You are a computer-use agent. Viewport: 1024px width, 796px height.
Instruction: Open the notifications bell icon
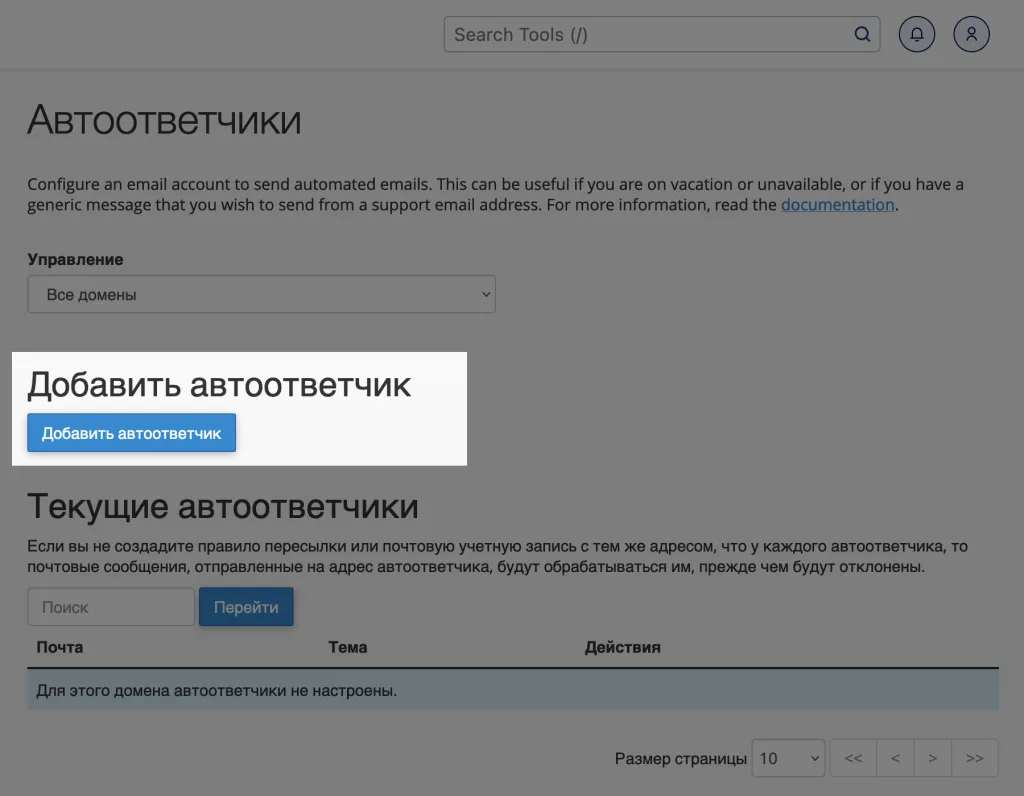(x=917, y=34)
